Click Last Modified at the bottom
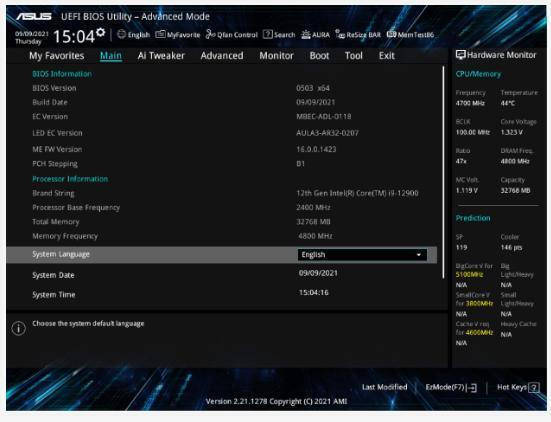Screen dimensions: 551x422 point(384,387)
